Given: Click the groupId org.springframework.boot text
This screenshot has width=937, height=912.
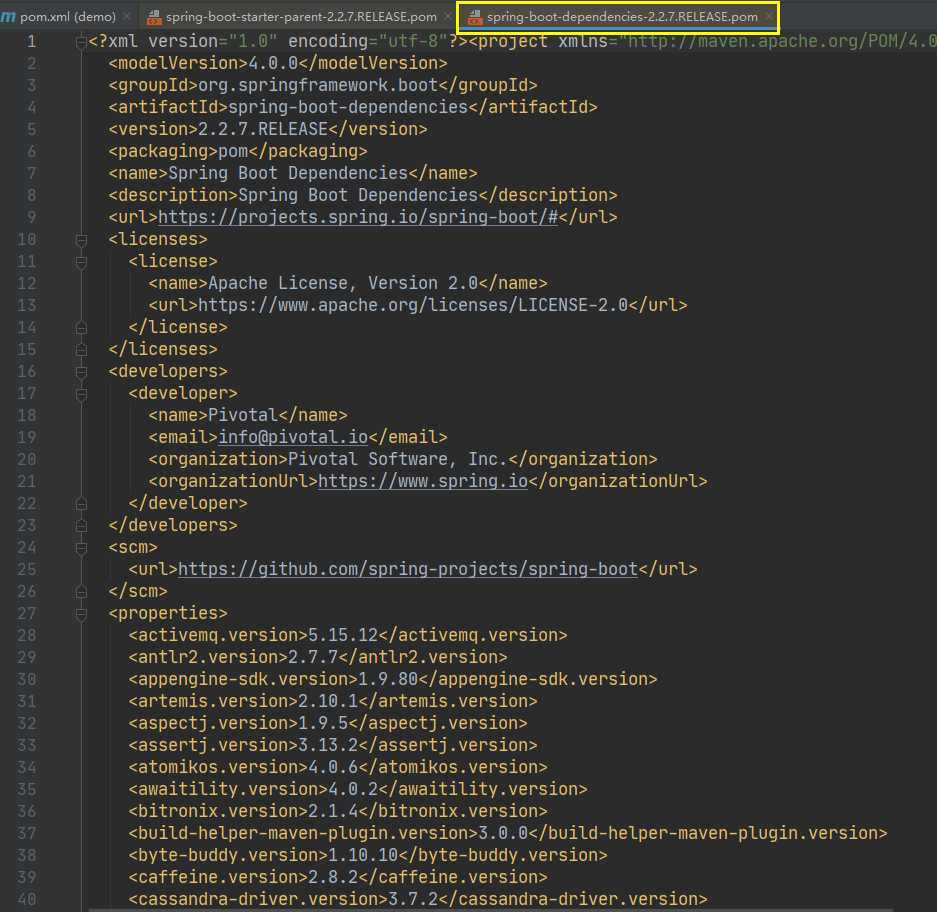Looking at the screenshot, I should (x=317, y=85).
